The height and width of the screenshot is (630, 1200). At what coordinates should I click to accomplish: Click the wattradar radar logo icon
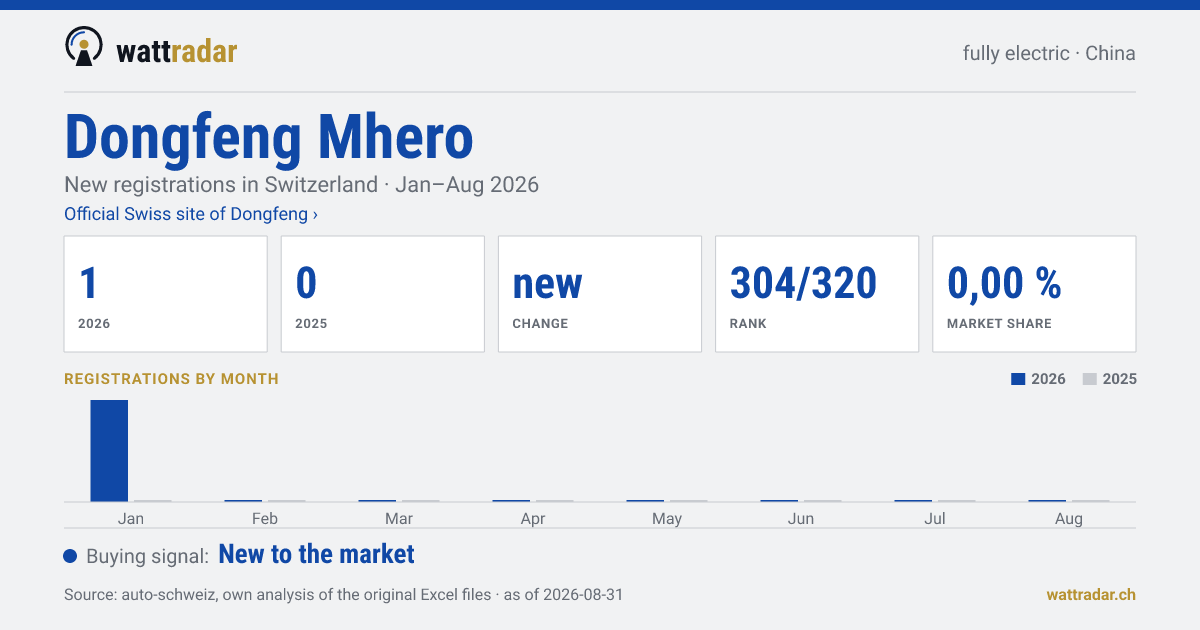(x=84, y=46)
